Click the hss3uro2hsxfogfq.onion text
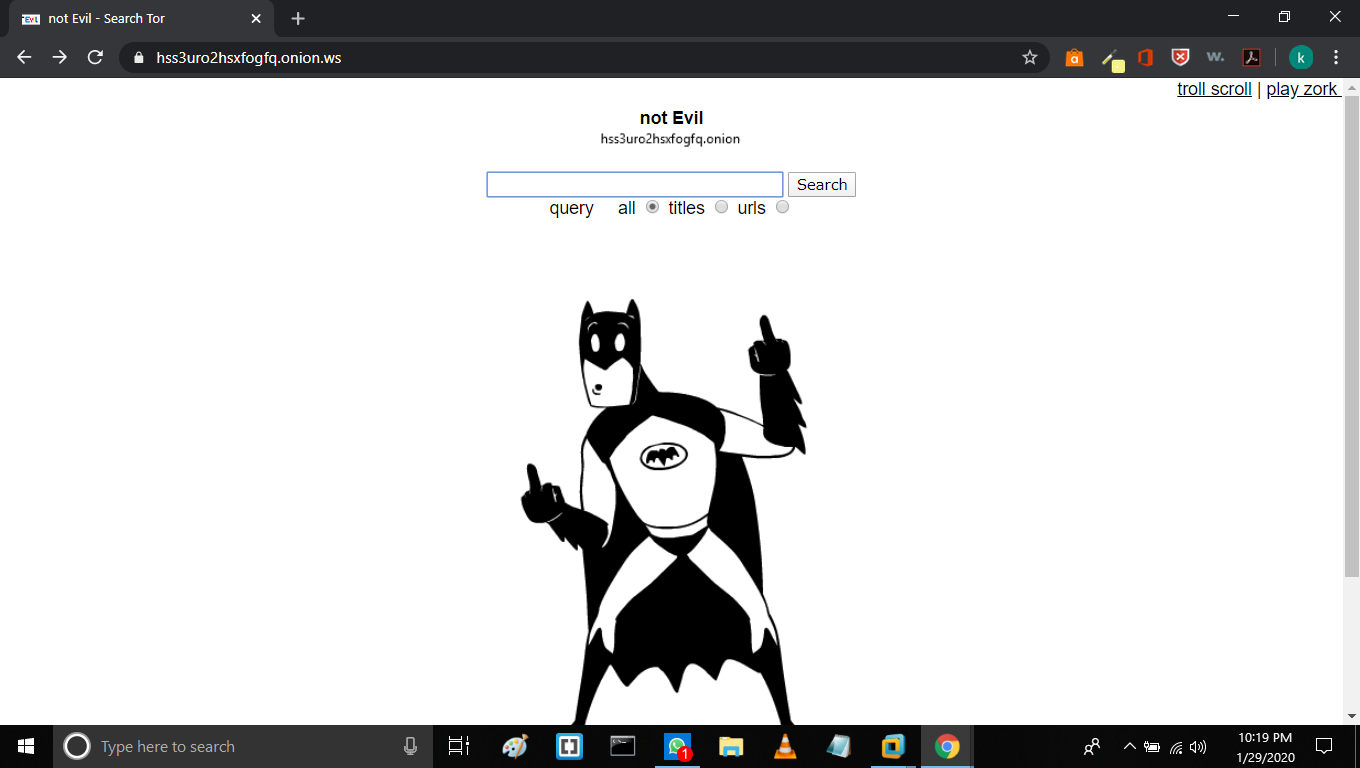The image size is (1360, 768). tap(671, 139)
